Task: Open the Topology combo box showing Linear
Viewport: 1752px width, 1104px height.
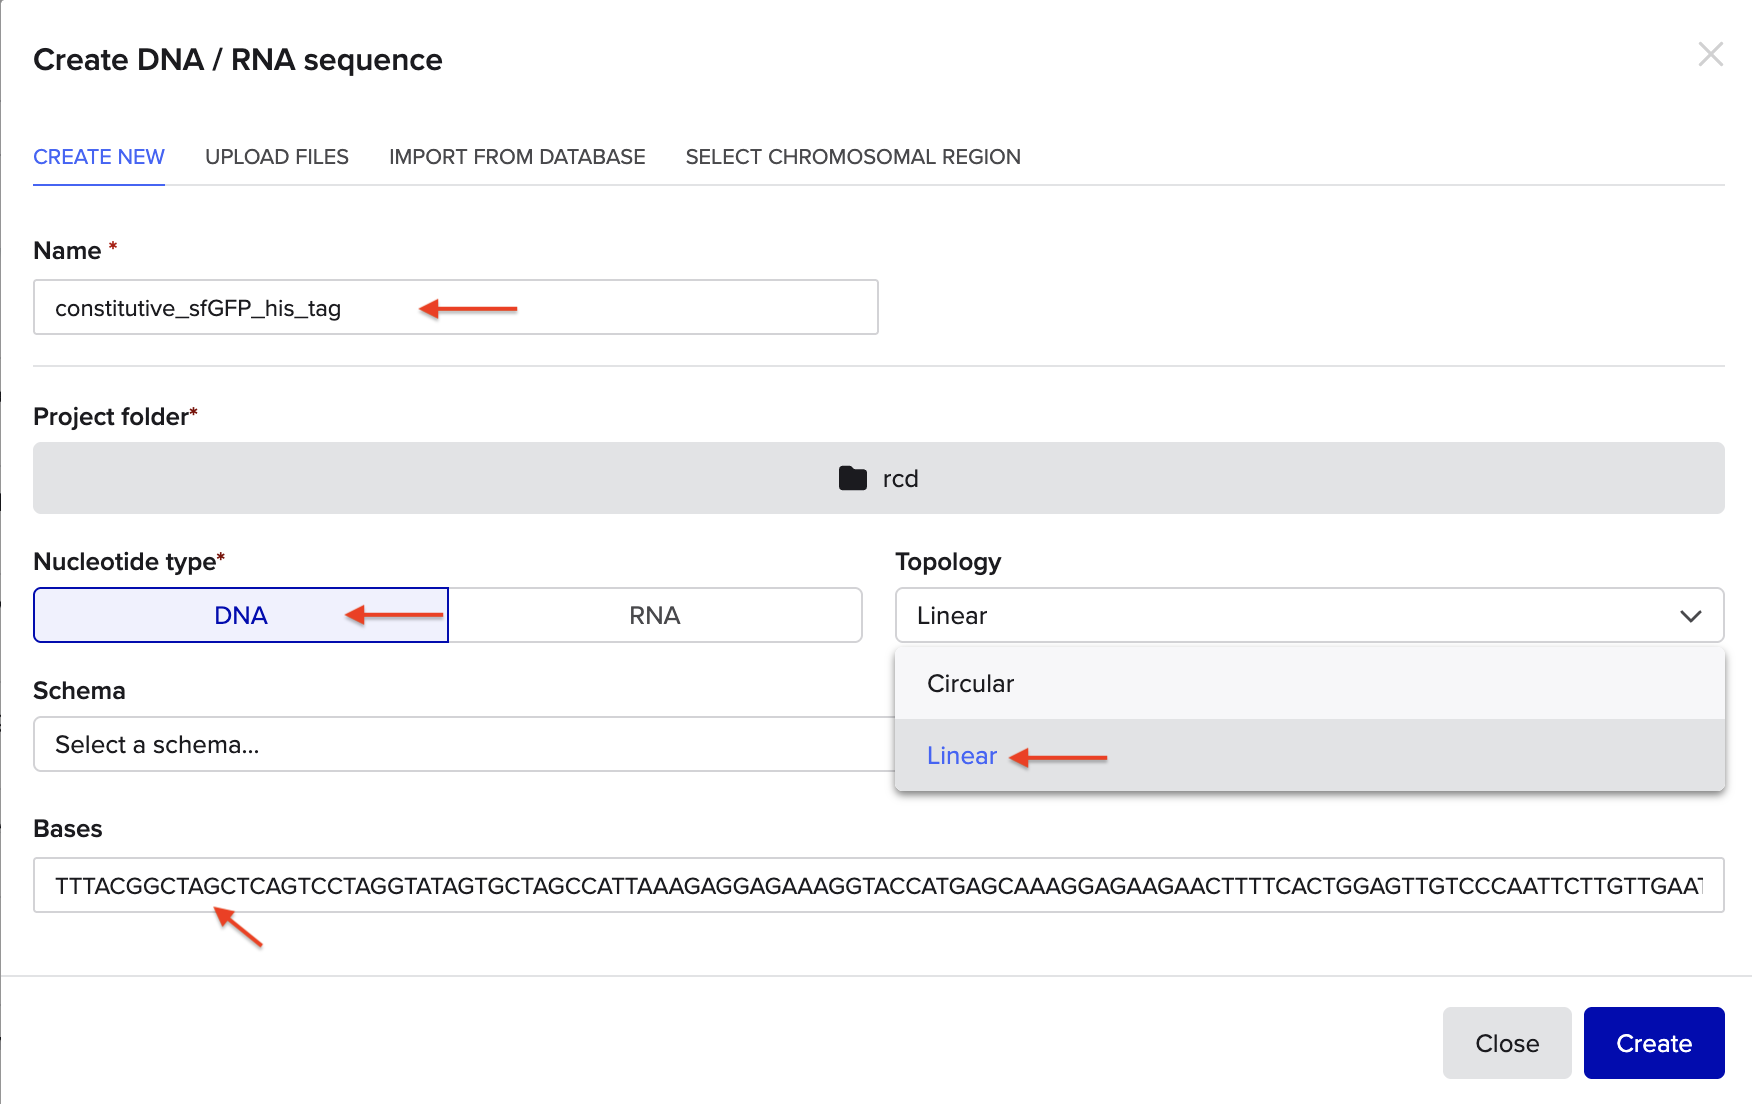Action: point(1300,615)
